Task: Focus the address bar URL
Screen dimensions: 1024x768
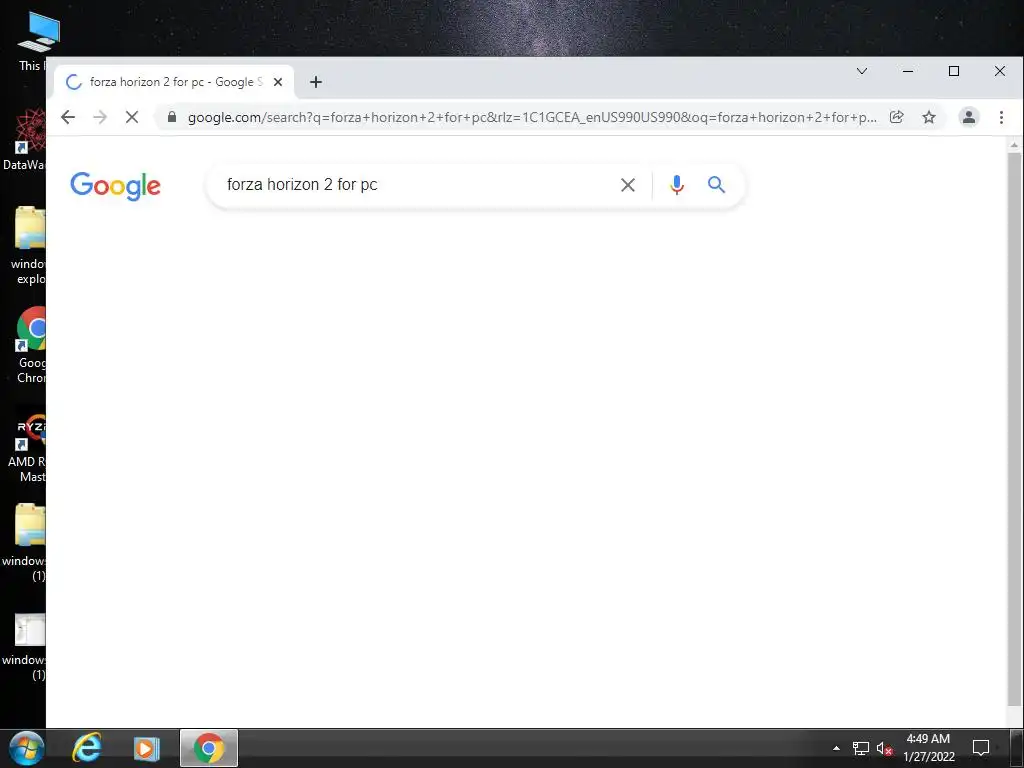Action: coord(532,118)
